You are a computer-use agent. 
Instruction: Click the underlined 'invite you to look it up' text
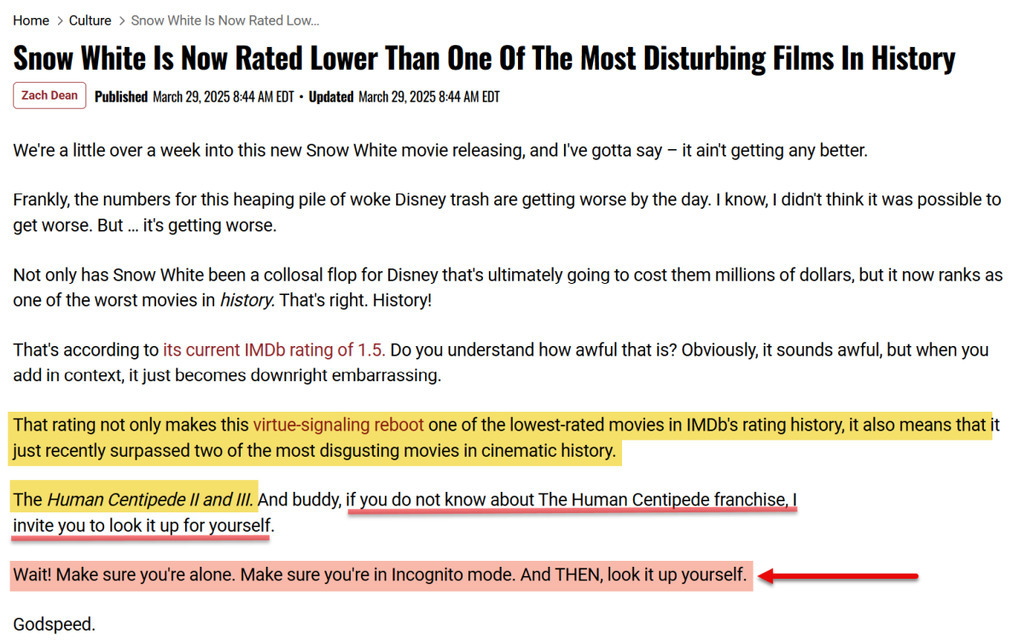click(142, 525)
